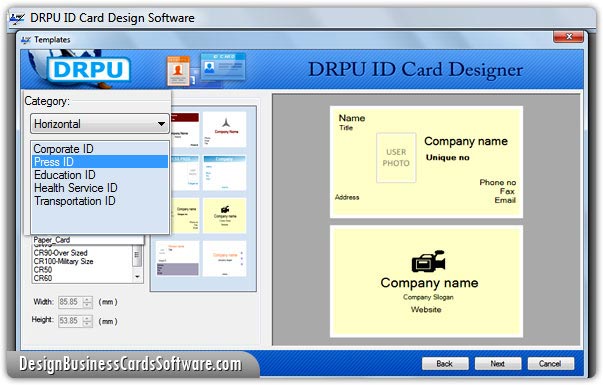Select the template with airplane logo
Screen dimensions: 603x385
225,129
